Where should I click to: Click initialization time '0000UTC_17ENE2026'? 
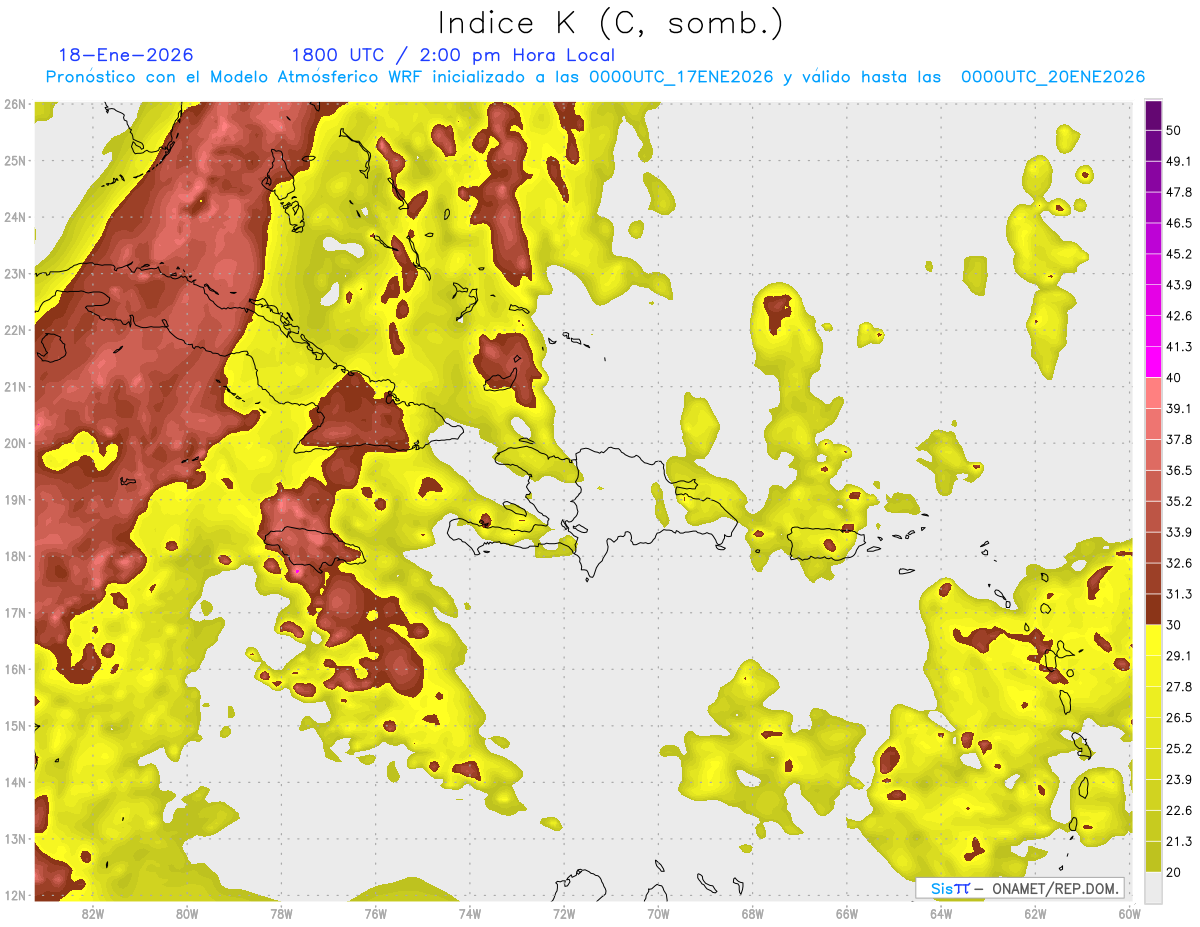tap(681, 77)
